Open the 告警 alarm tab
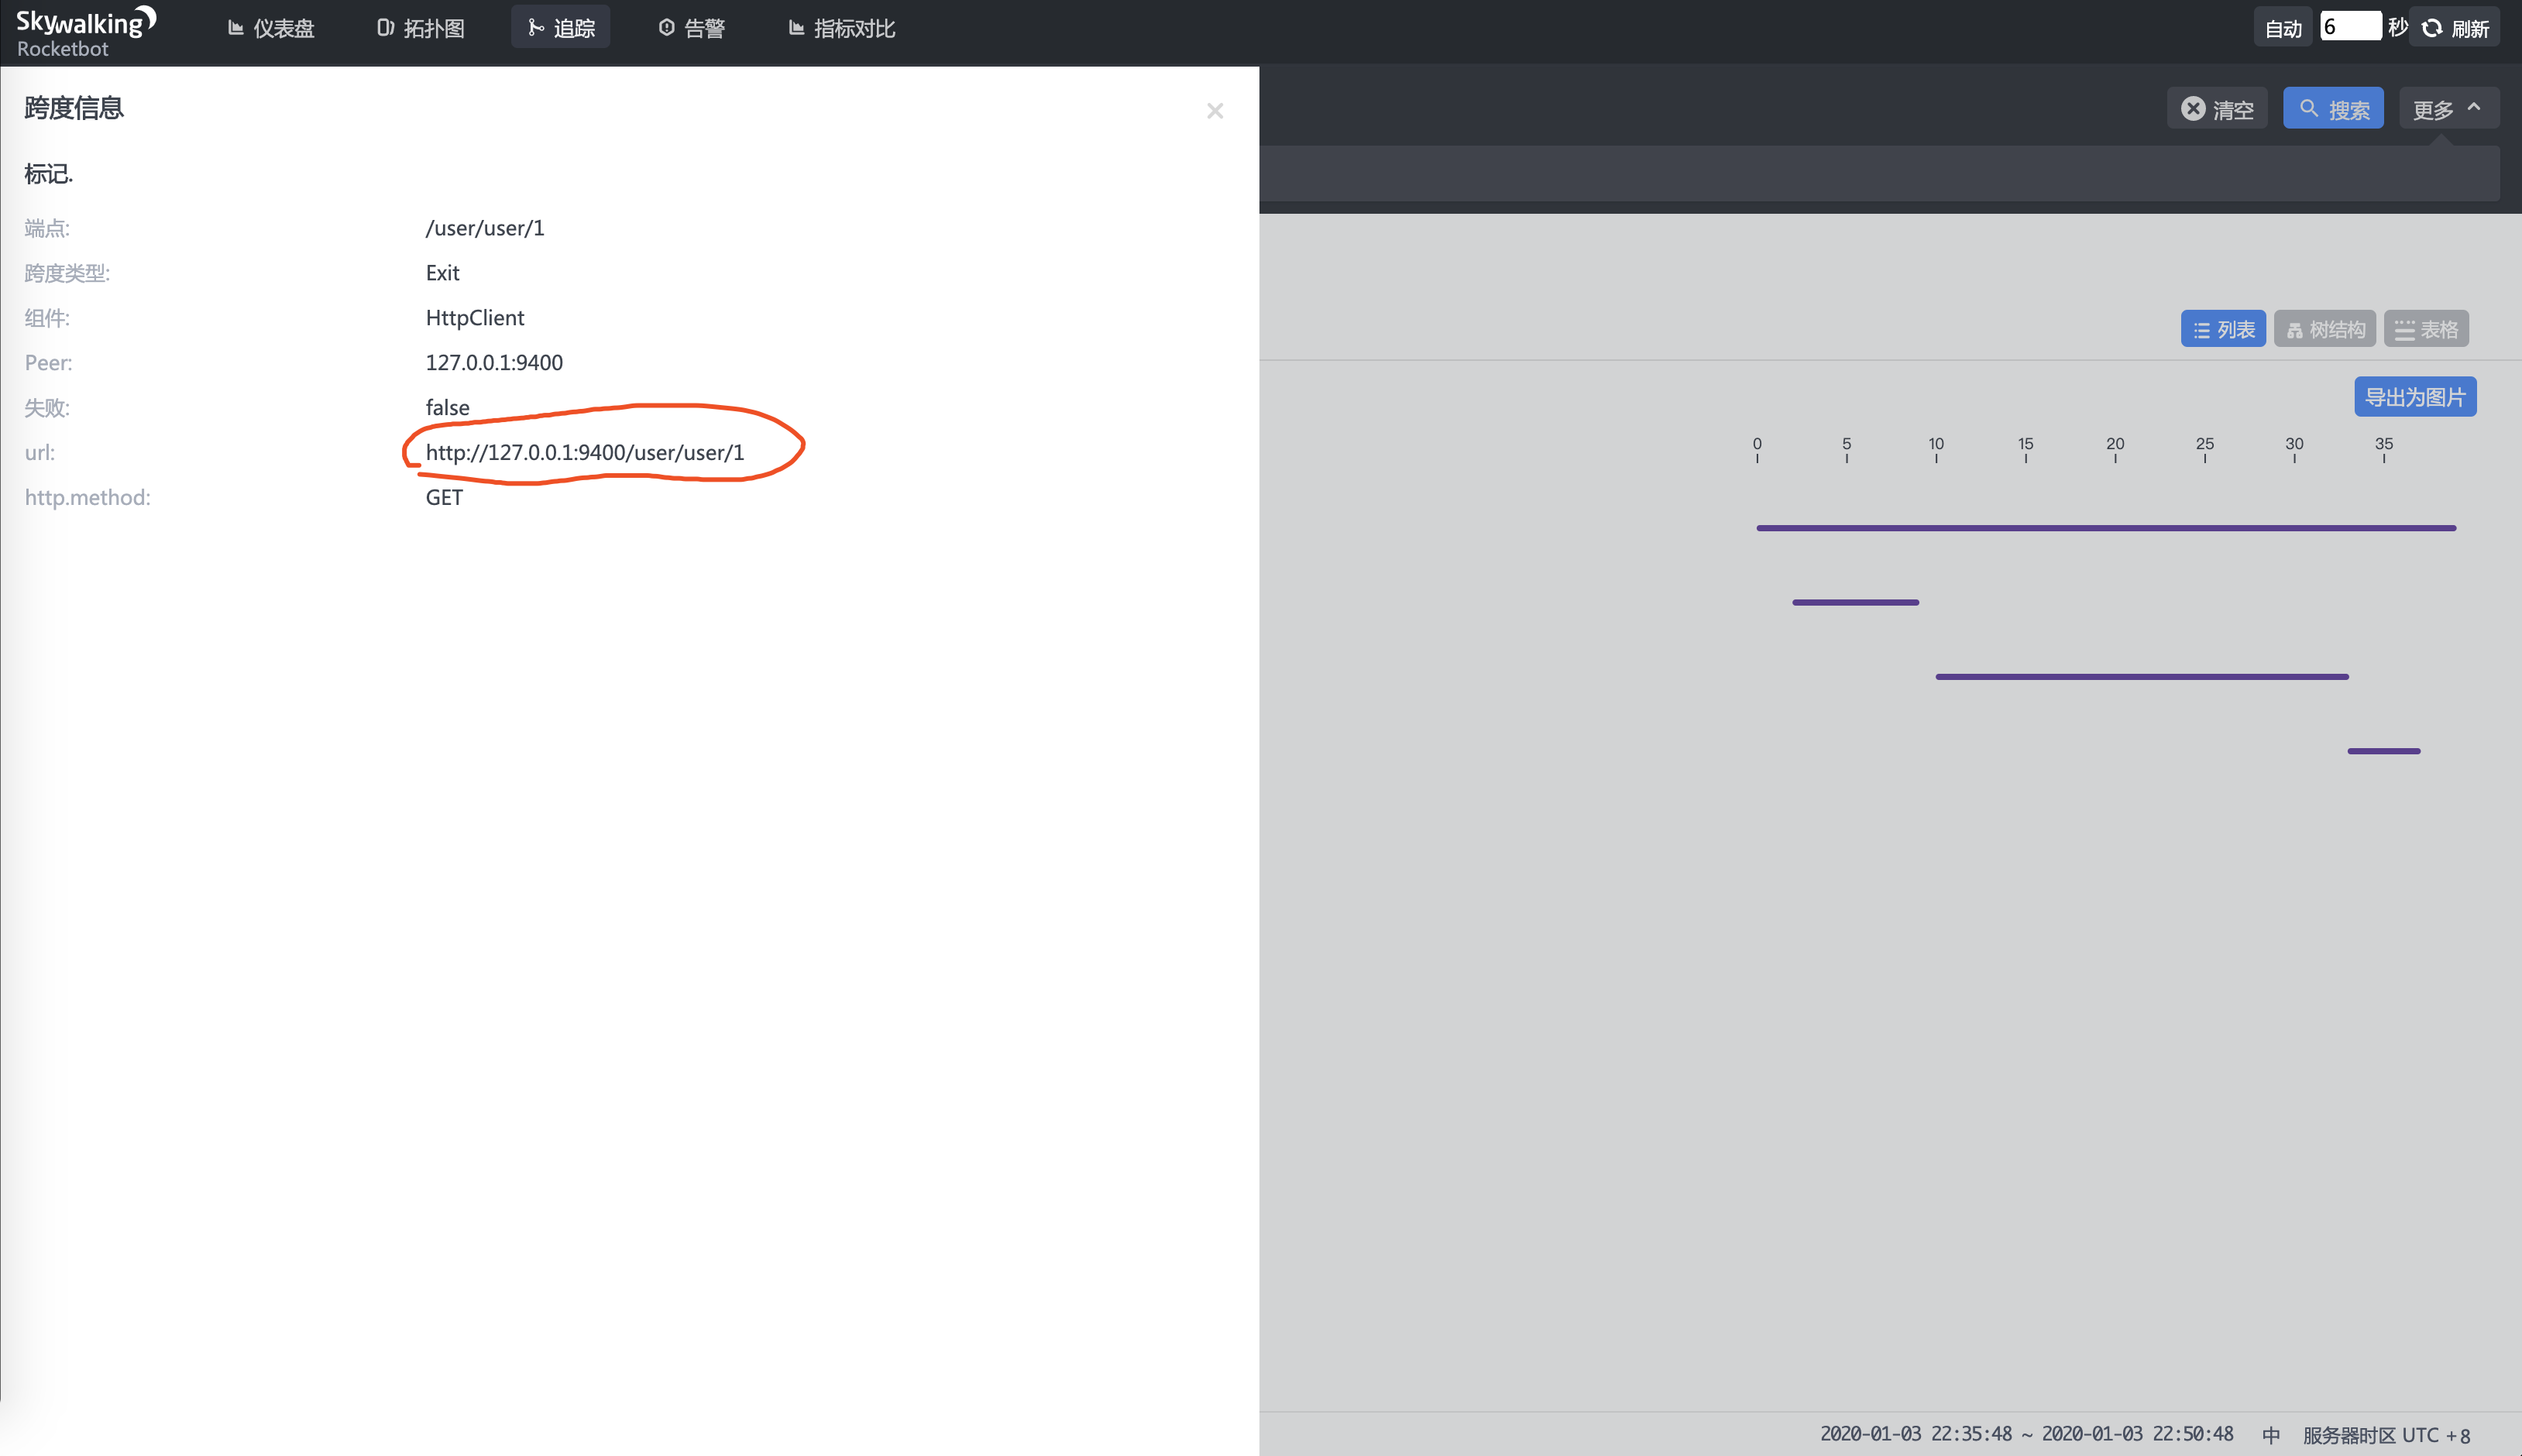 point(692,28)
